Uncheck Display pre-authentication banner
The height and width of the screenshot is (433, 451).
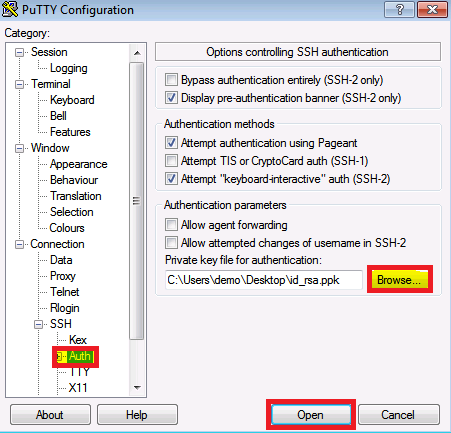click(171, 98)
